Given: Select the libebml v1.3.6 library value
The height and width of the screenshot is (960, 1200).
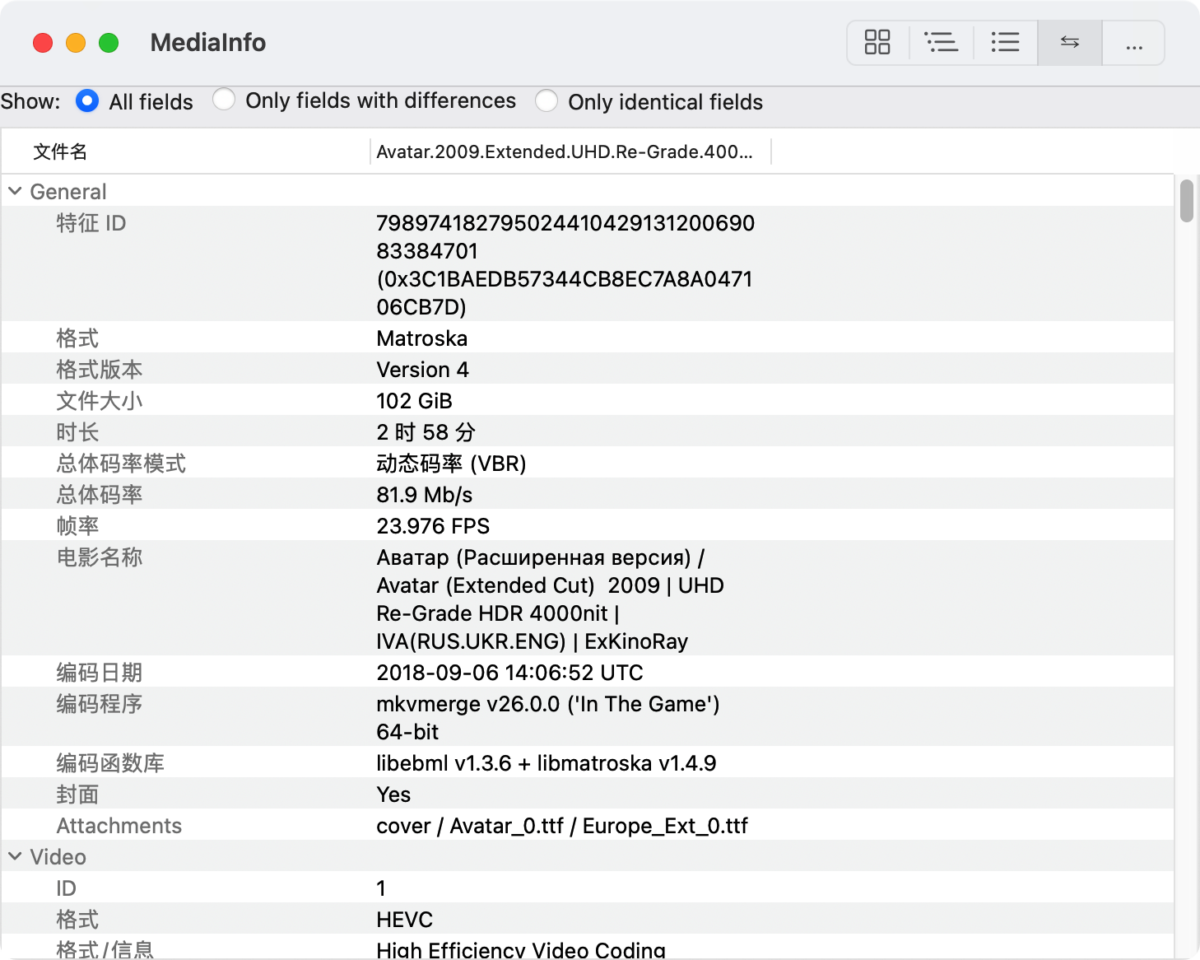Looking at the screenshot, I should (546, 764).
